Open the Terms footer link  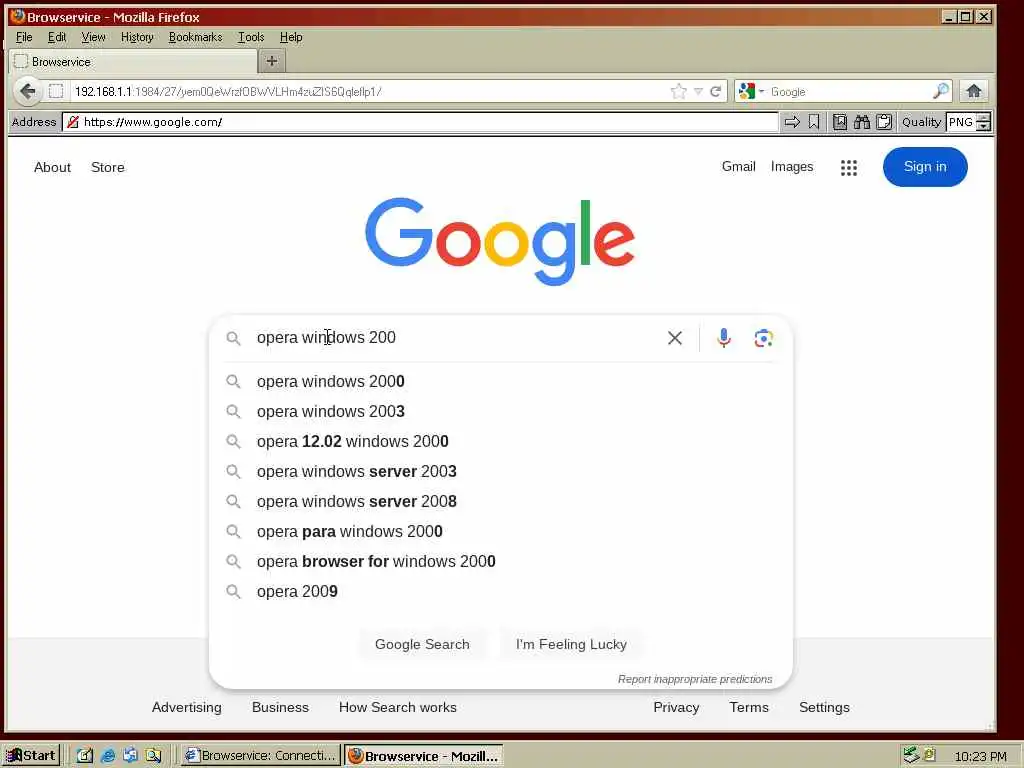[x=749, y=707]
